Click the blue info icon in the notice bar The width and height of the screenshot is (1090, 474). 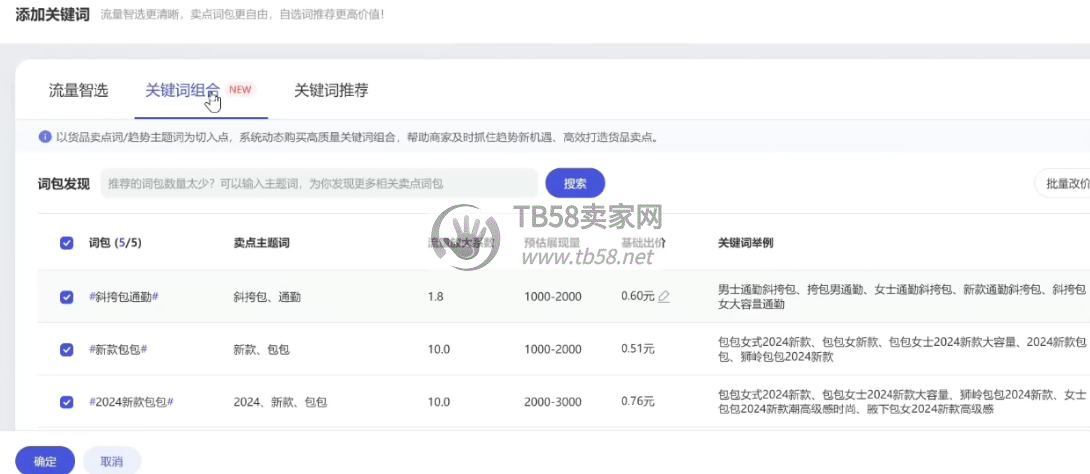[x=44, y=137]
